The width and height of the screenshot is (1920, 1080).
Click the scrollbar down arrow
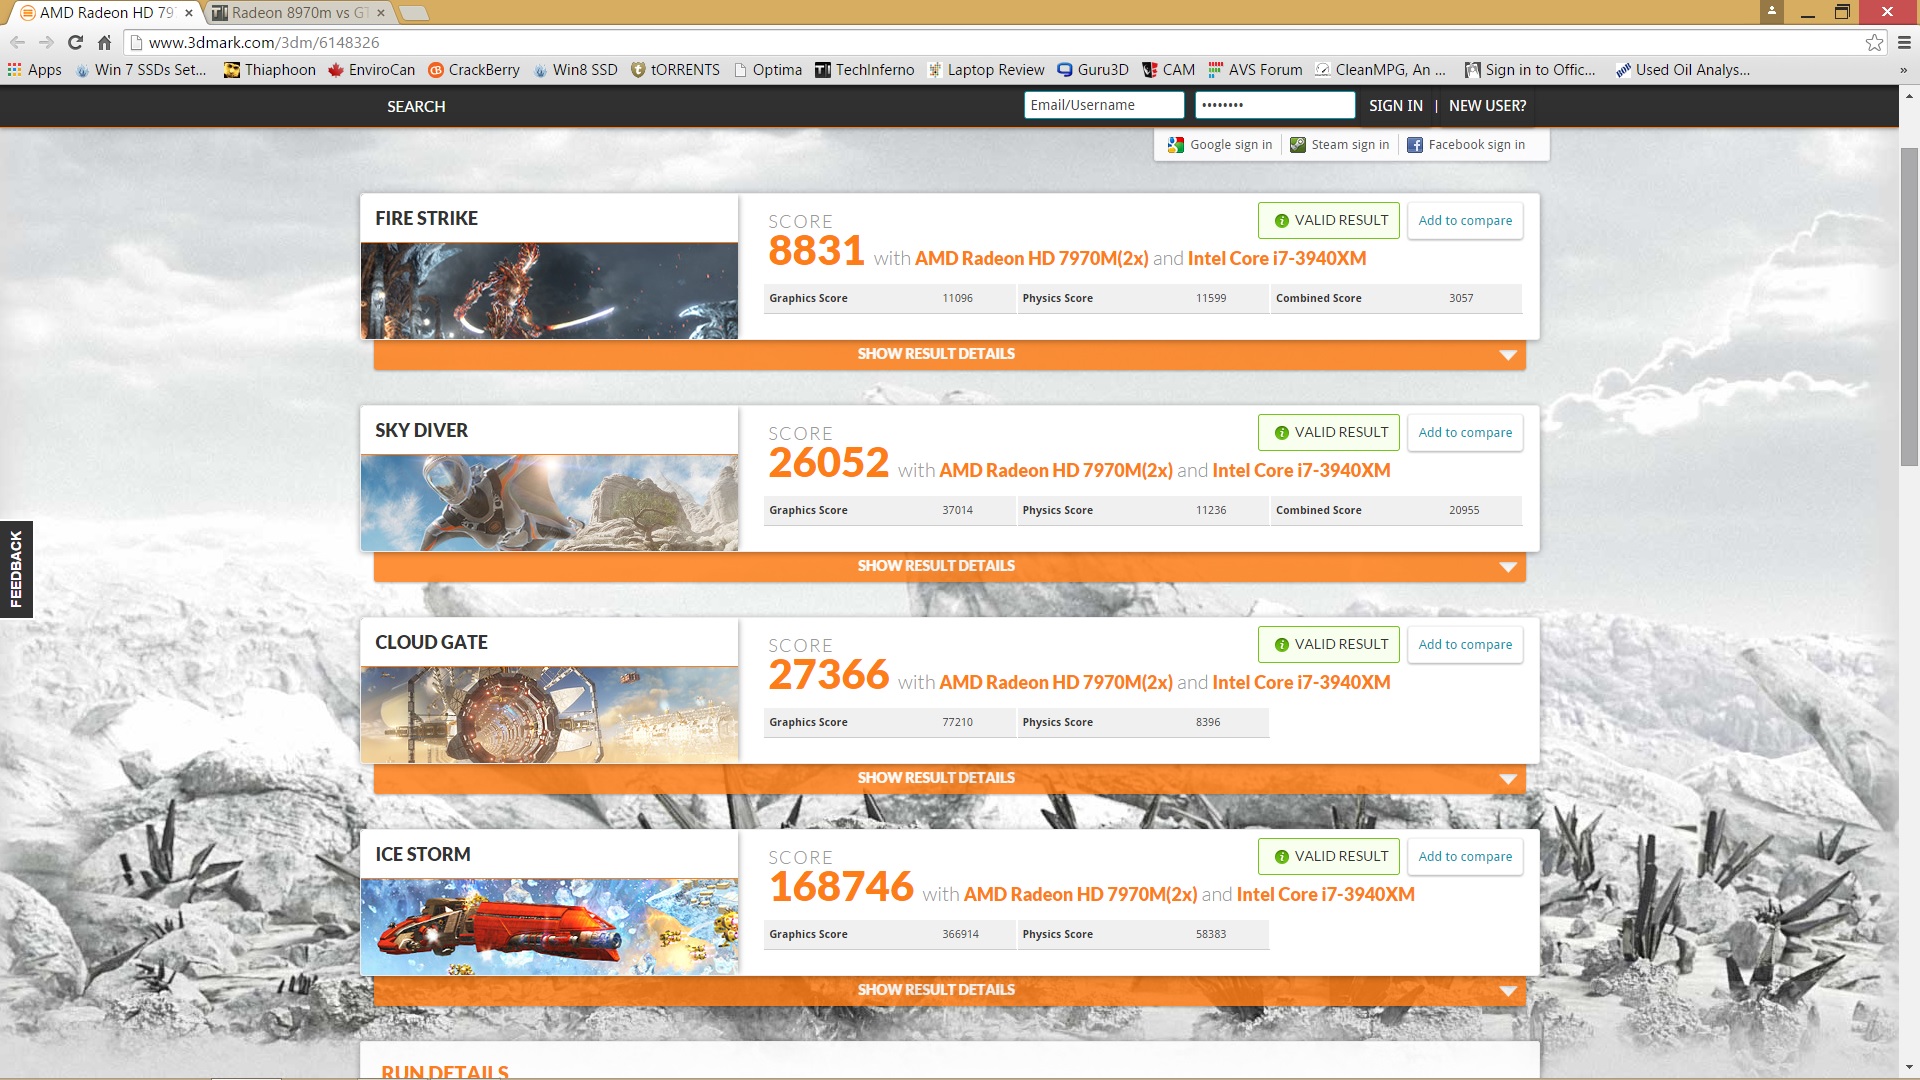(x=1909, y=1068)
